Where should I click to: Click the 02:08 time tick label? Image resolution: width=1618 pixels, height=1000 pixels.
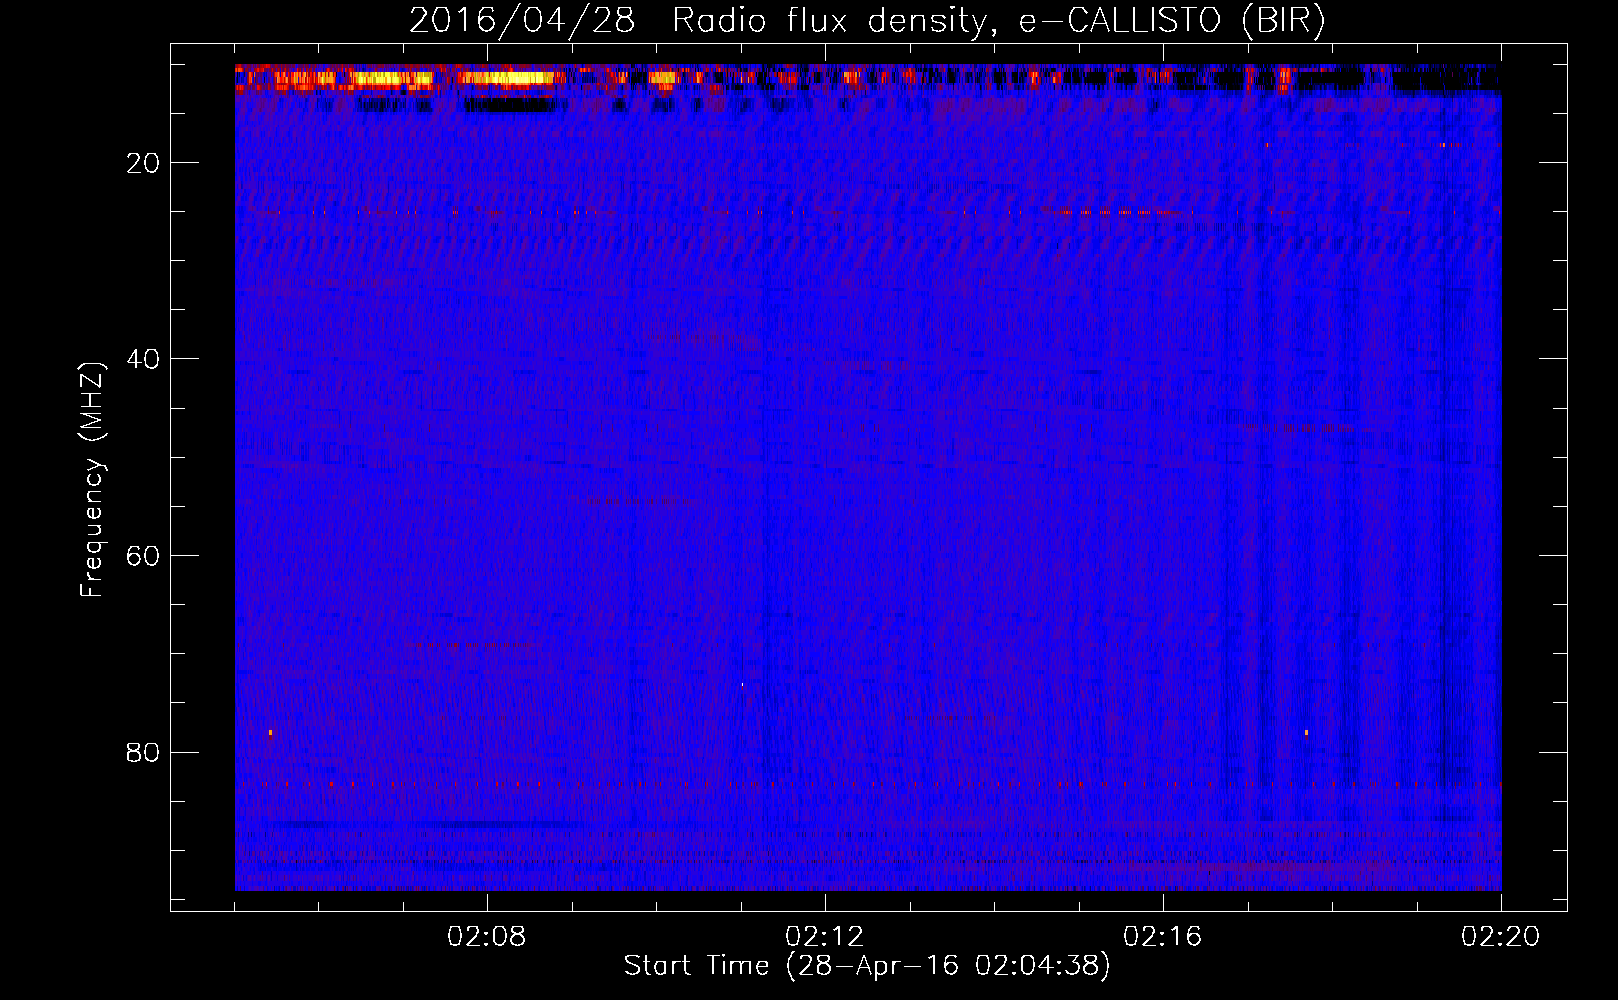487,937
